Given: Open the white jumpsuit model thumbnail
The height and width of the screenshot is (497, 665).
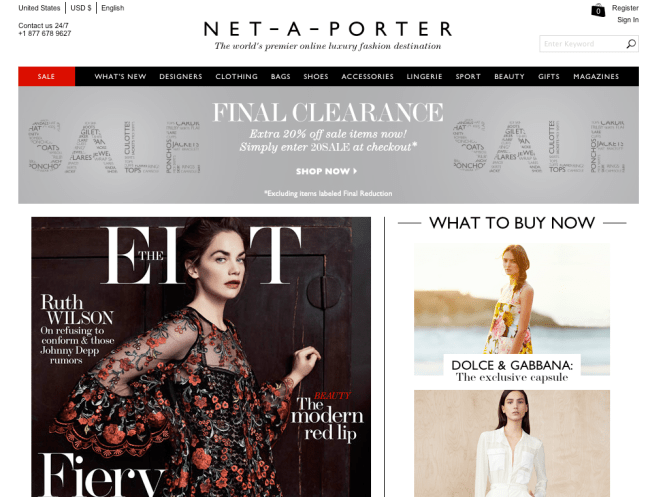Looking at the screenshot, I should click(512, 443).
